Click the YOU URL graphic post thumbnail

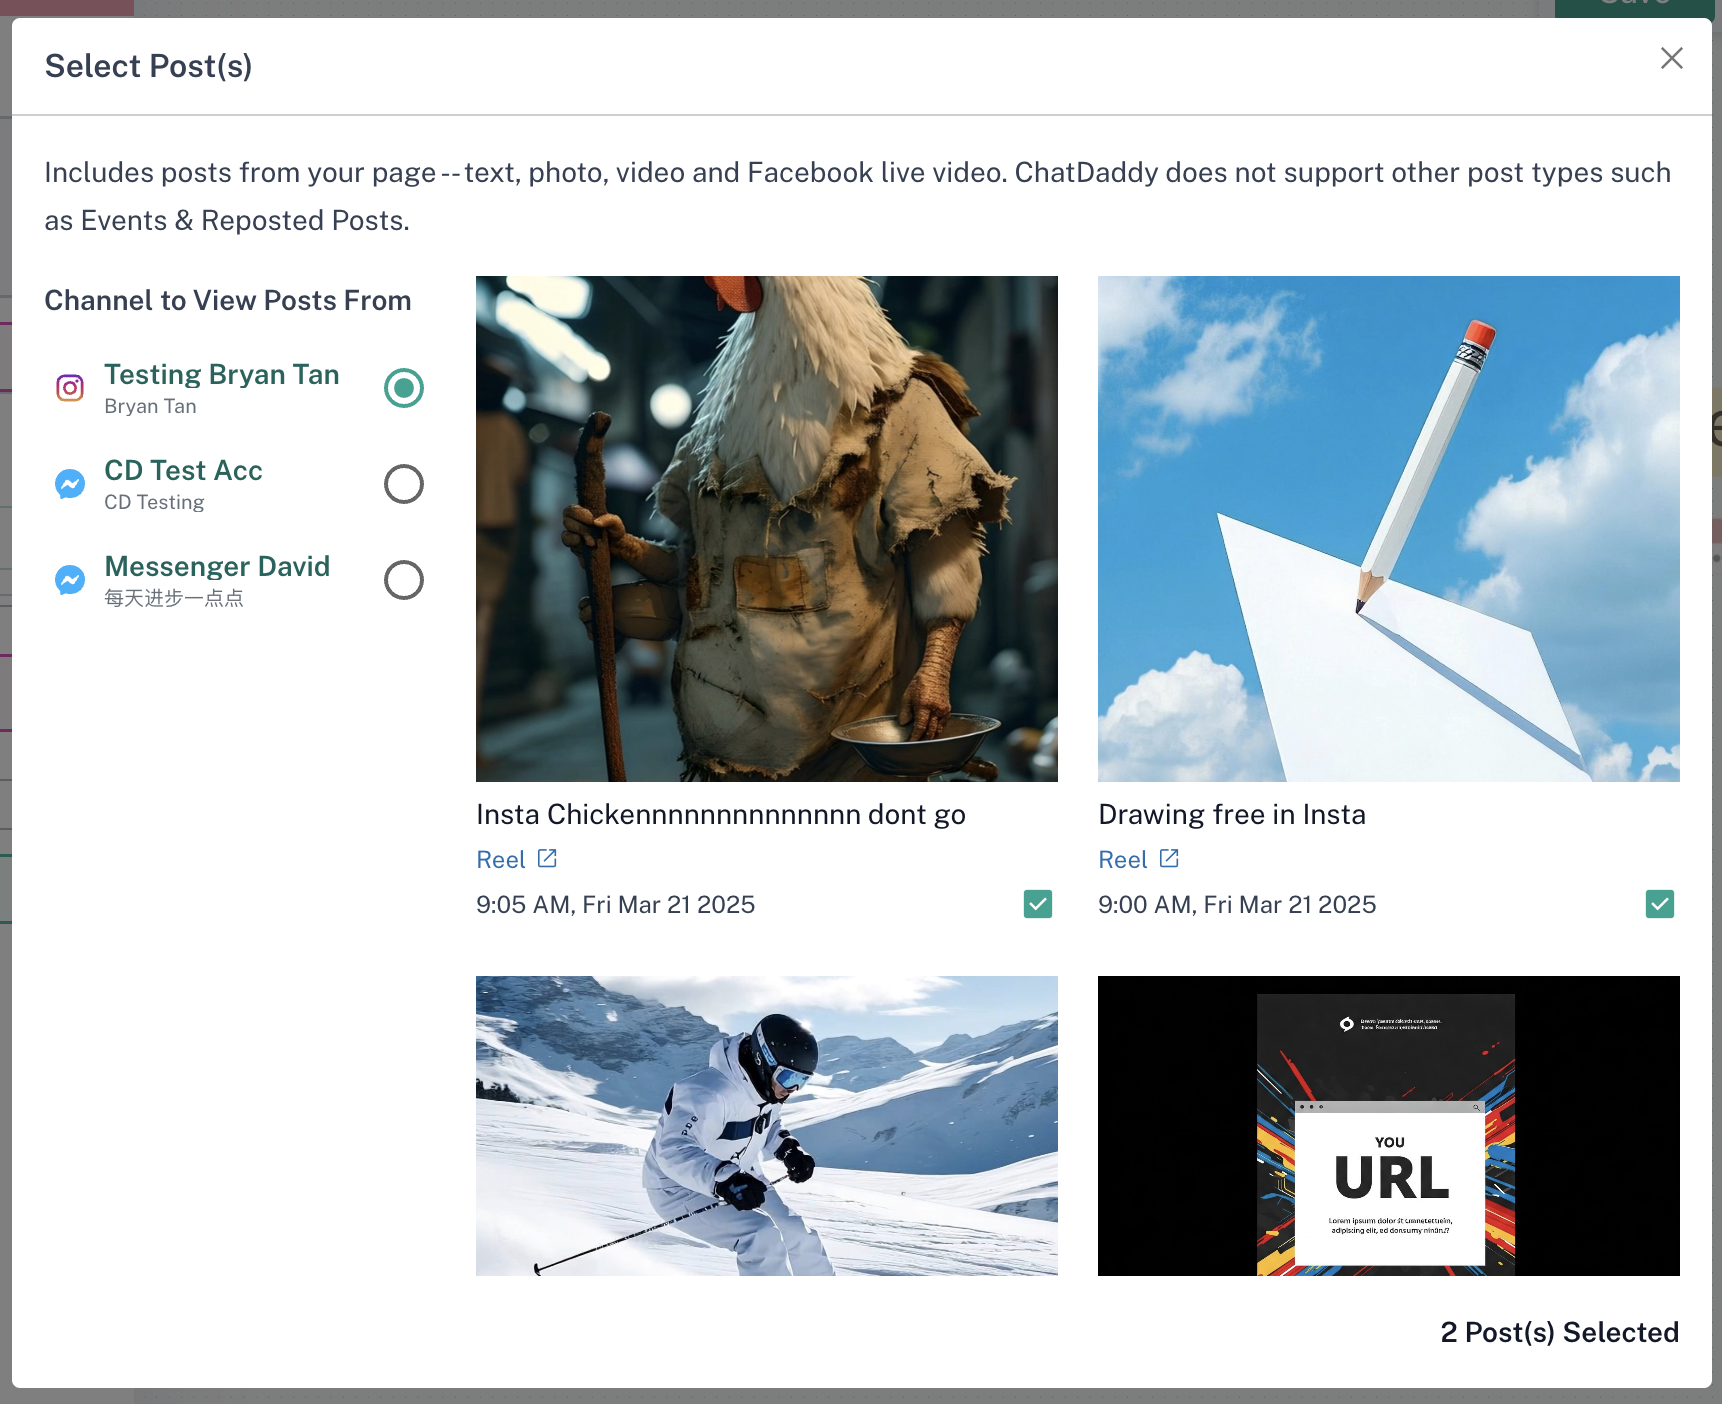pyautogui.click(x=1388, y=1126)
